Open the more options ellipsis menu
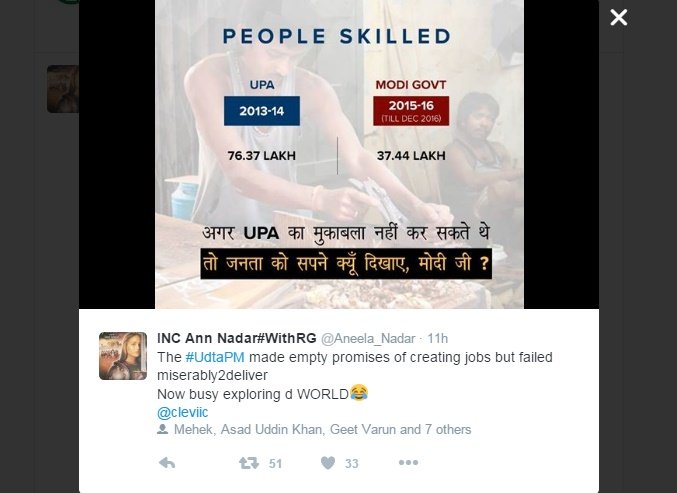The width and height of the screenshot is (677, 493). 408,463
